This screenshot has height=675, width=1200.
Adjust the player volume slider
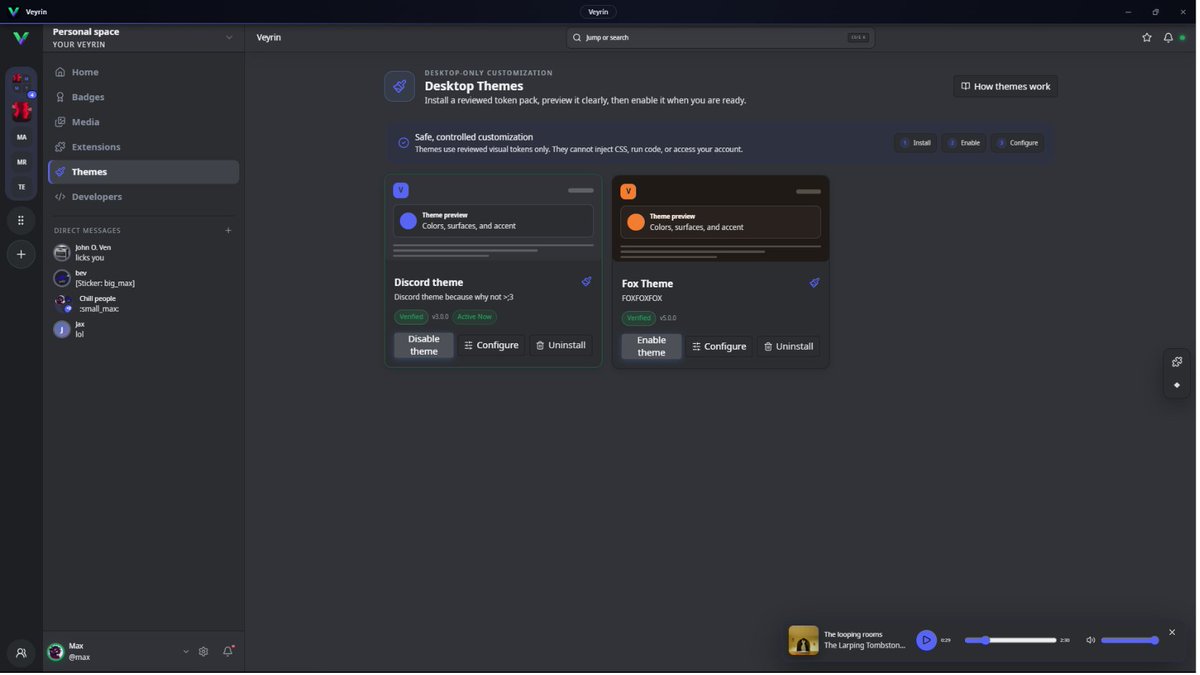[1130, 640]
